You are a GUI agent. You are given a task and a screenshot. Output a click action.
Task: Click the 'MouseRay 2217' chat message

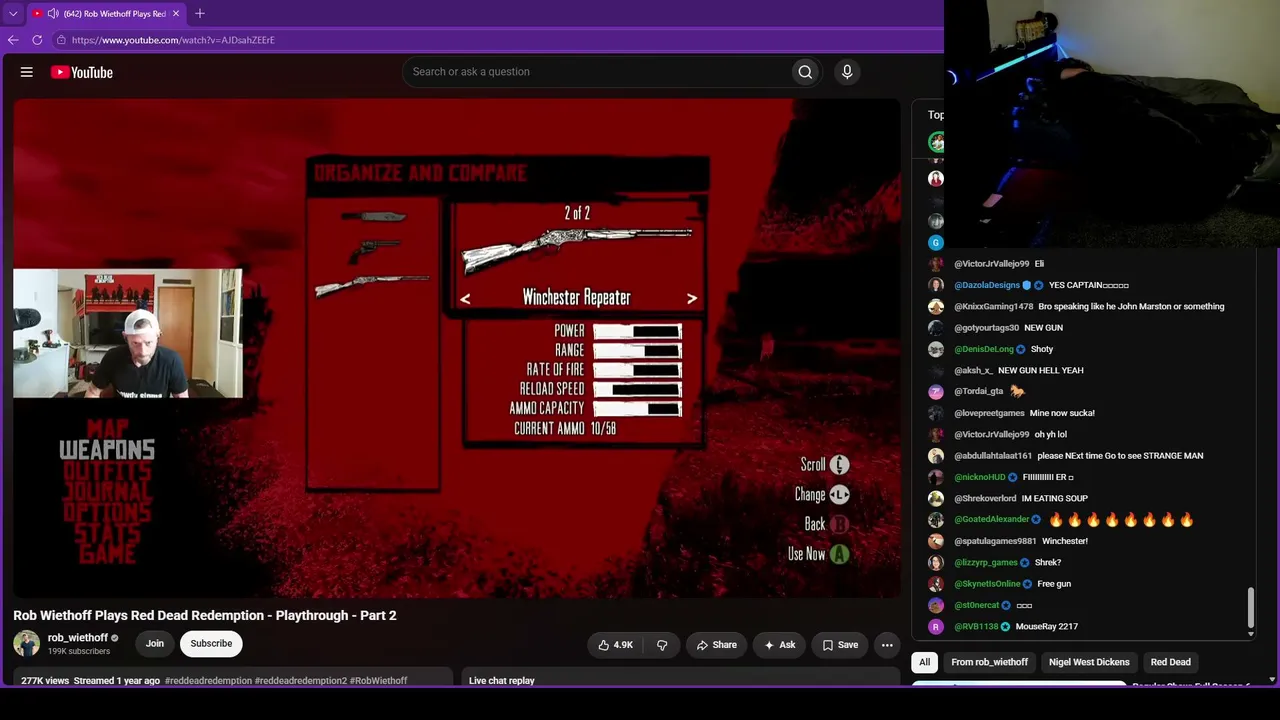[1047, 627]
